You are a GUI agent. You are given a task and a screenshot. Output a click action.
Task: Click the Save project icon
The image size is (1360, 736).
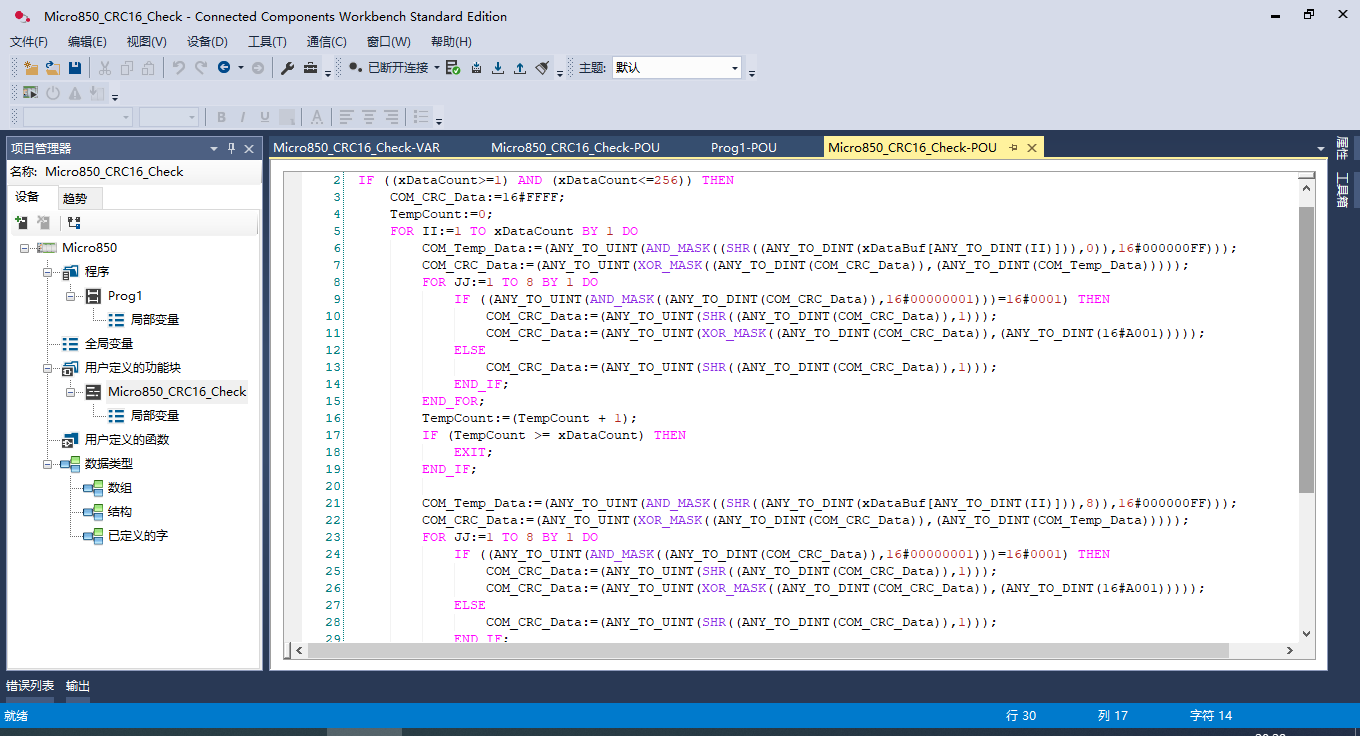pyautogui.click(x=75, y=68)
